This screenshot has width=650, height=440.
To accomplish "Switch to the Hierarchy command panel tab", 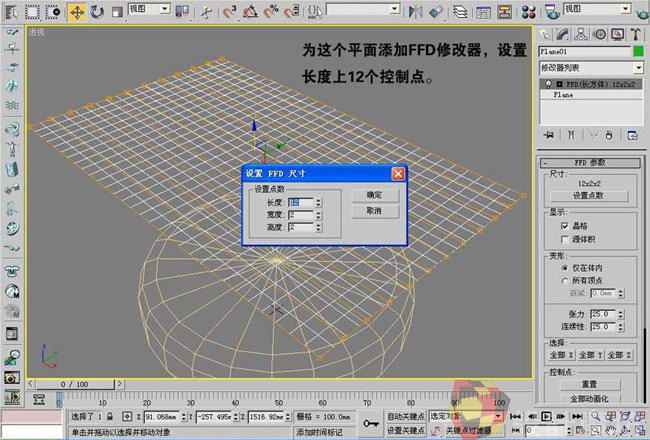I will click(581, 34).
